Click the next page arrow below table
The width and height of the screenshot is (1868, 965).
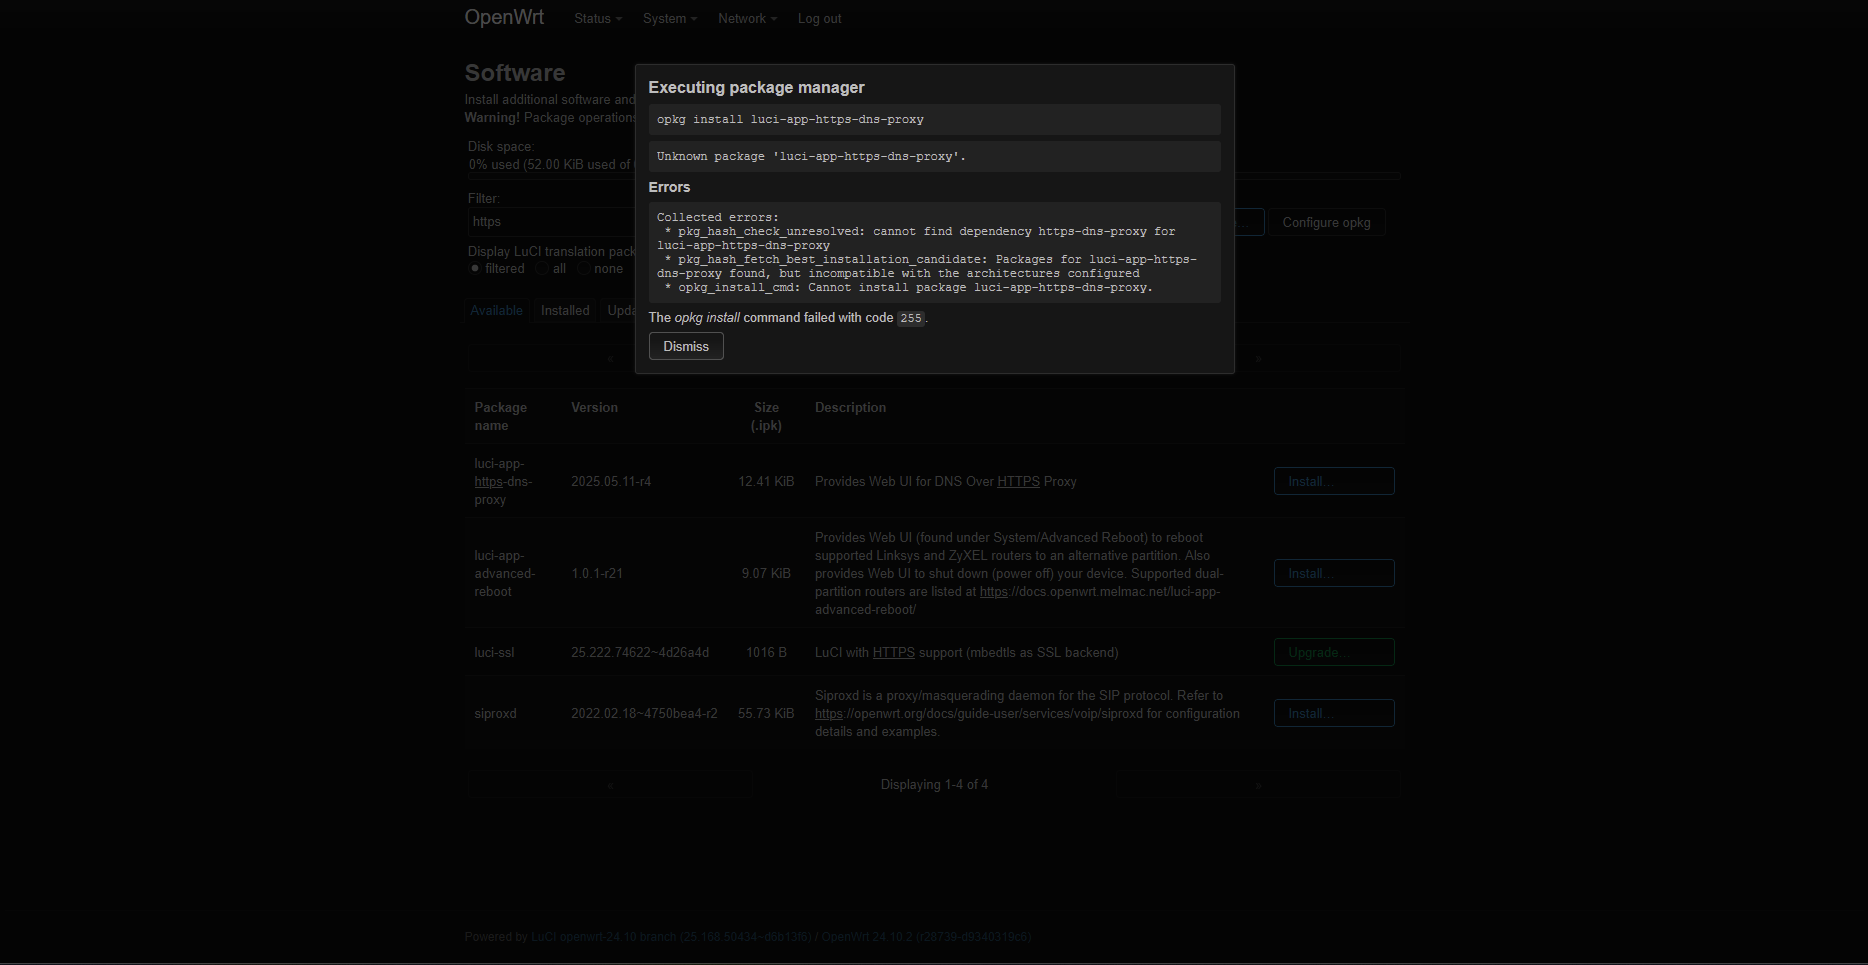(x=1258, y=785)
